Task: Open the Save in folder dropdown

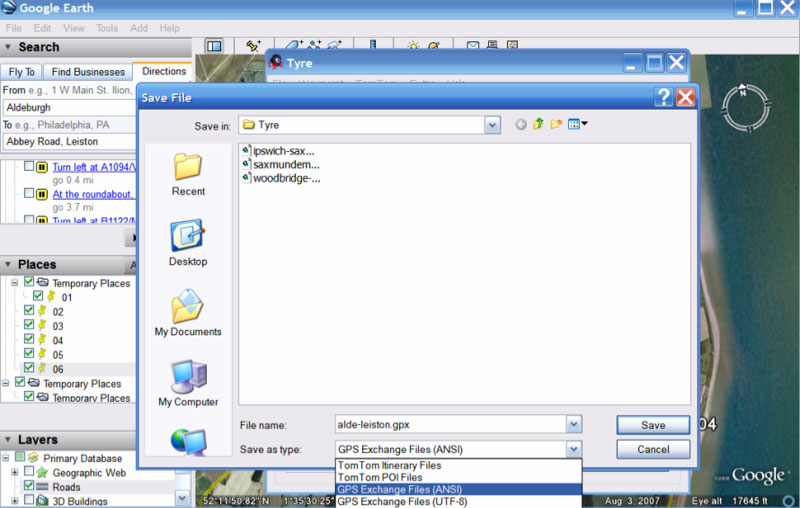Action: (x=492, y=125)
